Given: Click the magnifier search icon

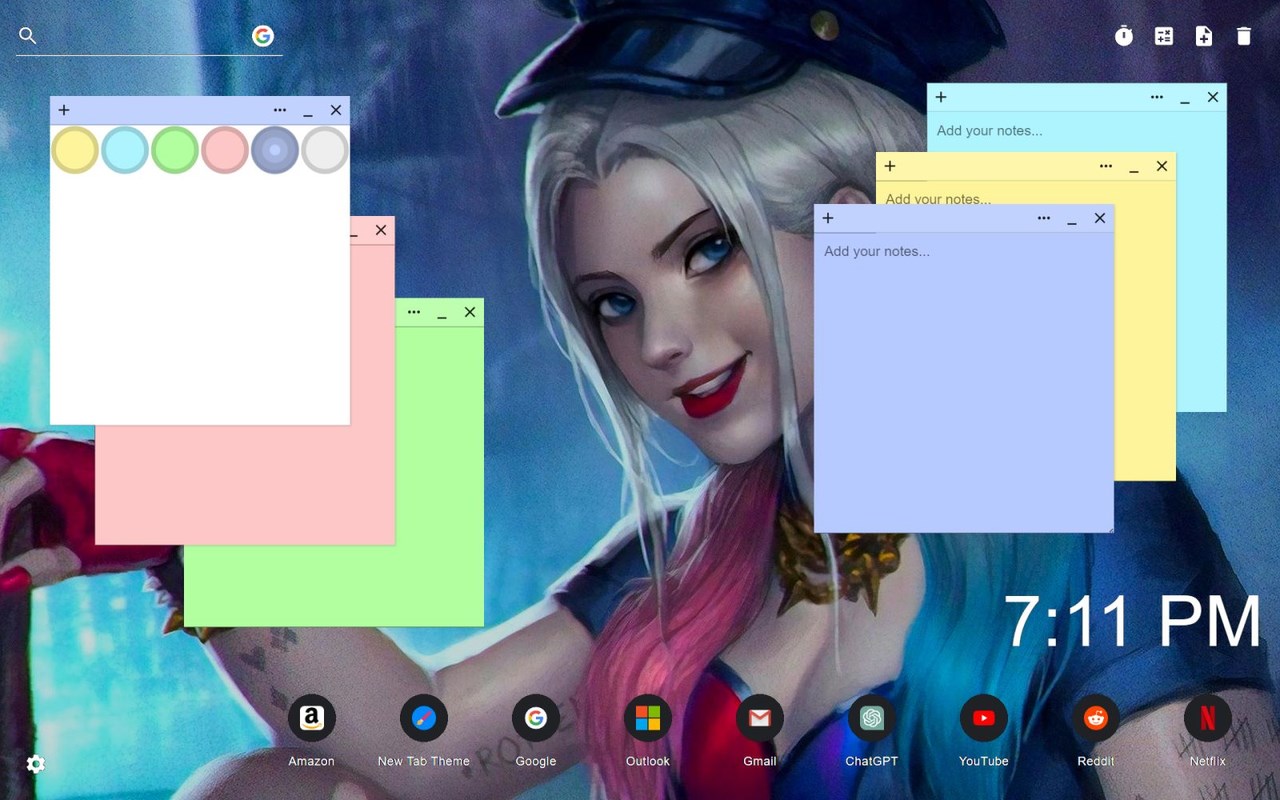Looking at the screenshot, I should 28,36.
